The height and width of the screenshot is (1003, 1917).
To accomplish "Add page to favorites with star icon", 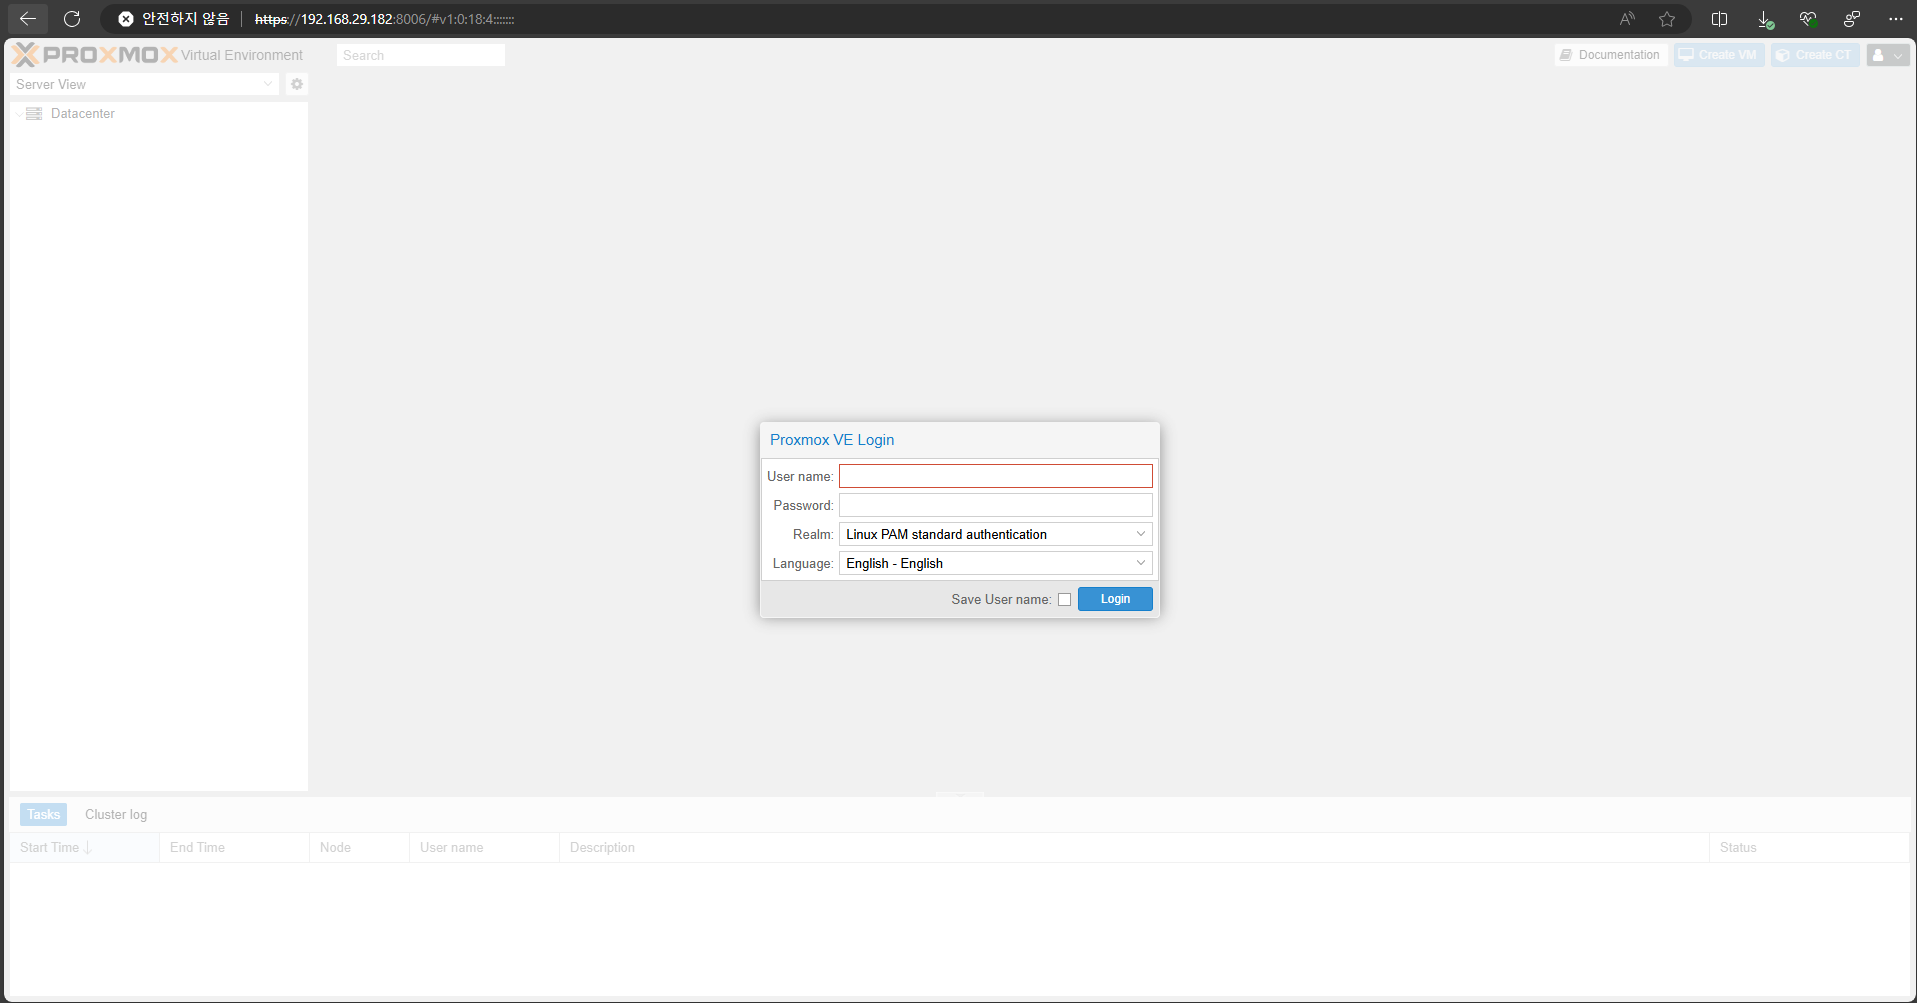I will point(1667,19).
